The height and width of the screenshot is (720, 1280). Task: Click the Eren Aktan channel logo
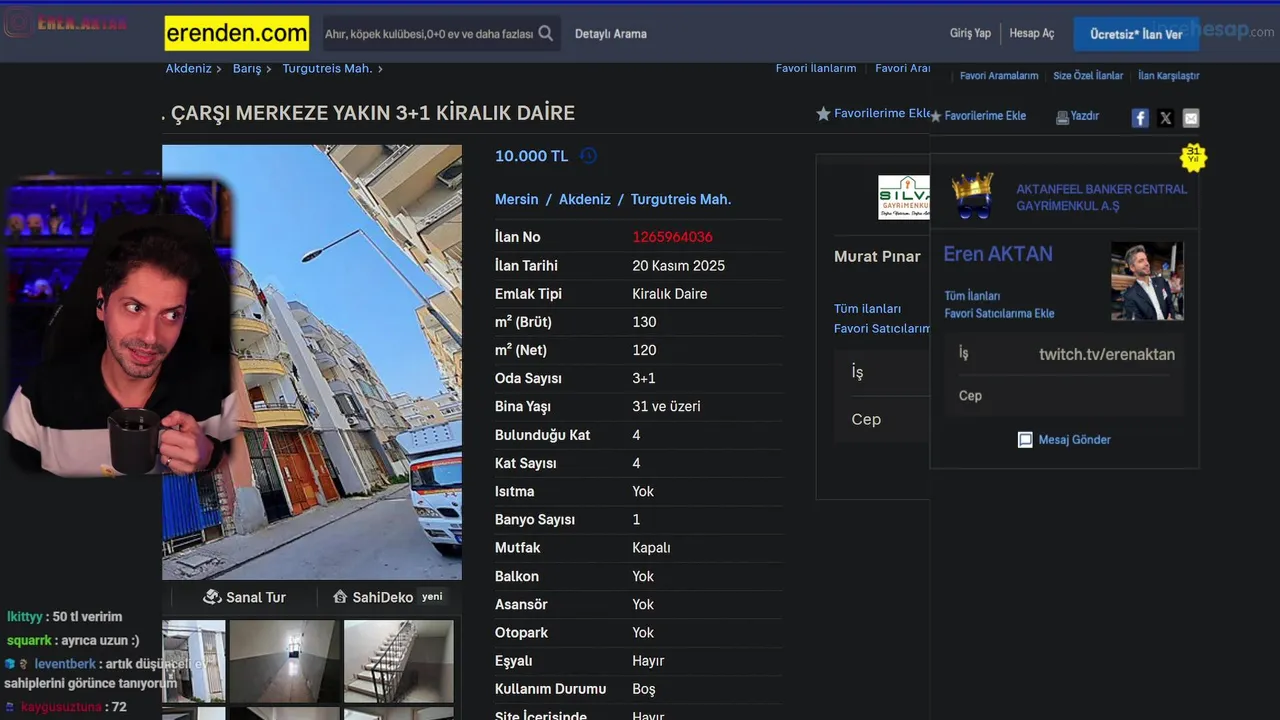click(x=66, y=24)
